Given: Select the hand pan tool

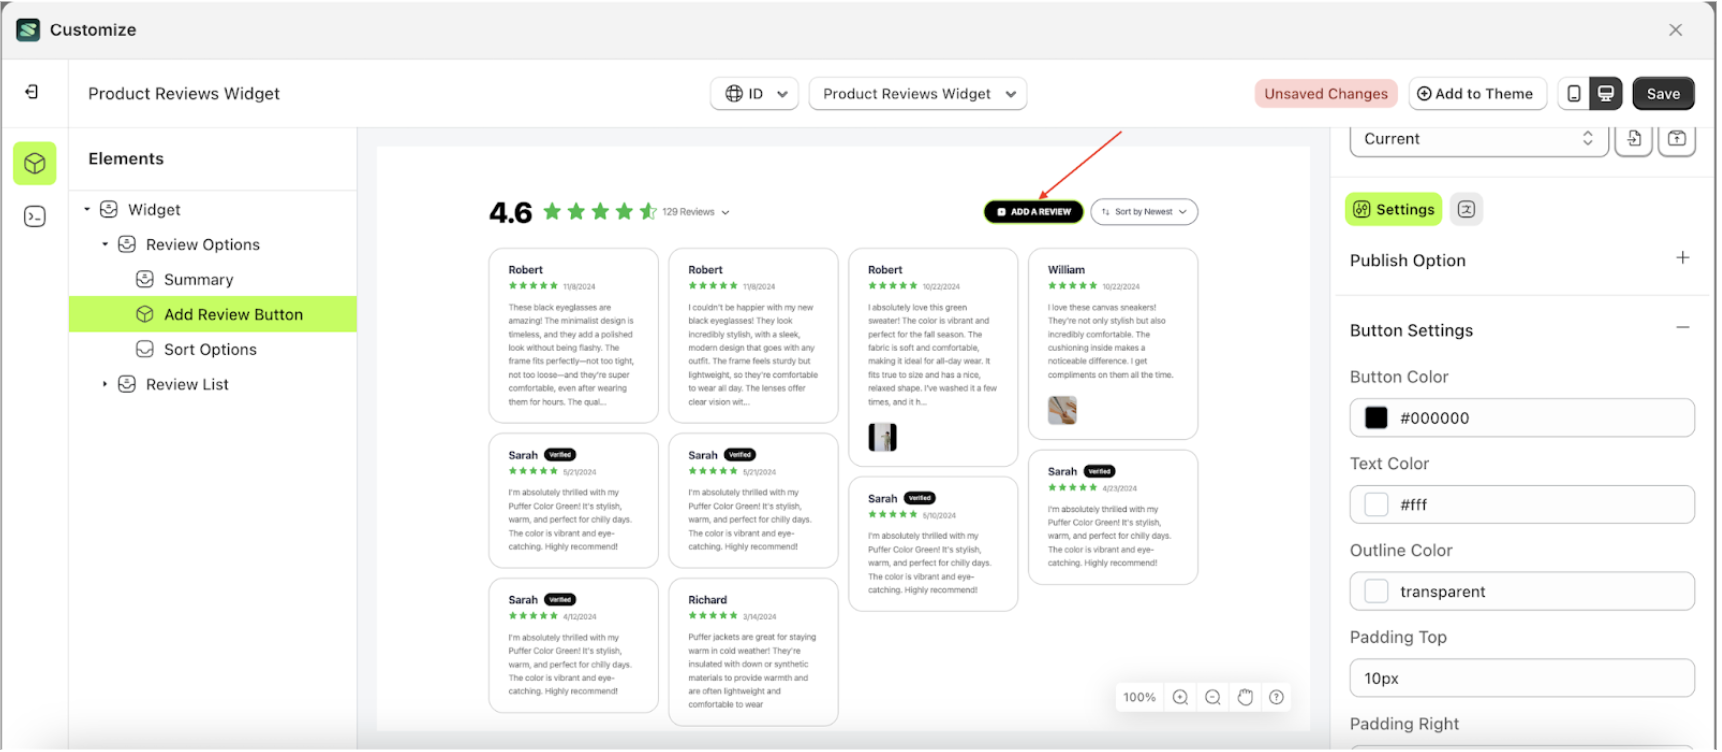Looking at the screenshot, I should 1245,697.
